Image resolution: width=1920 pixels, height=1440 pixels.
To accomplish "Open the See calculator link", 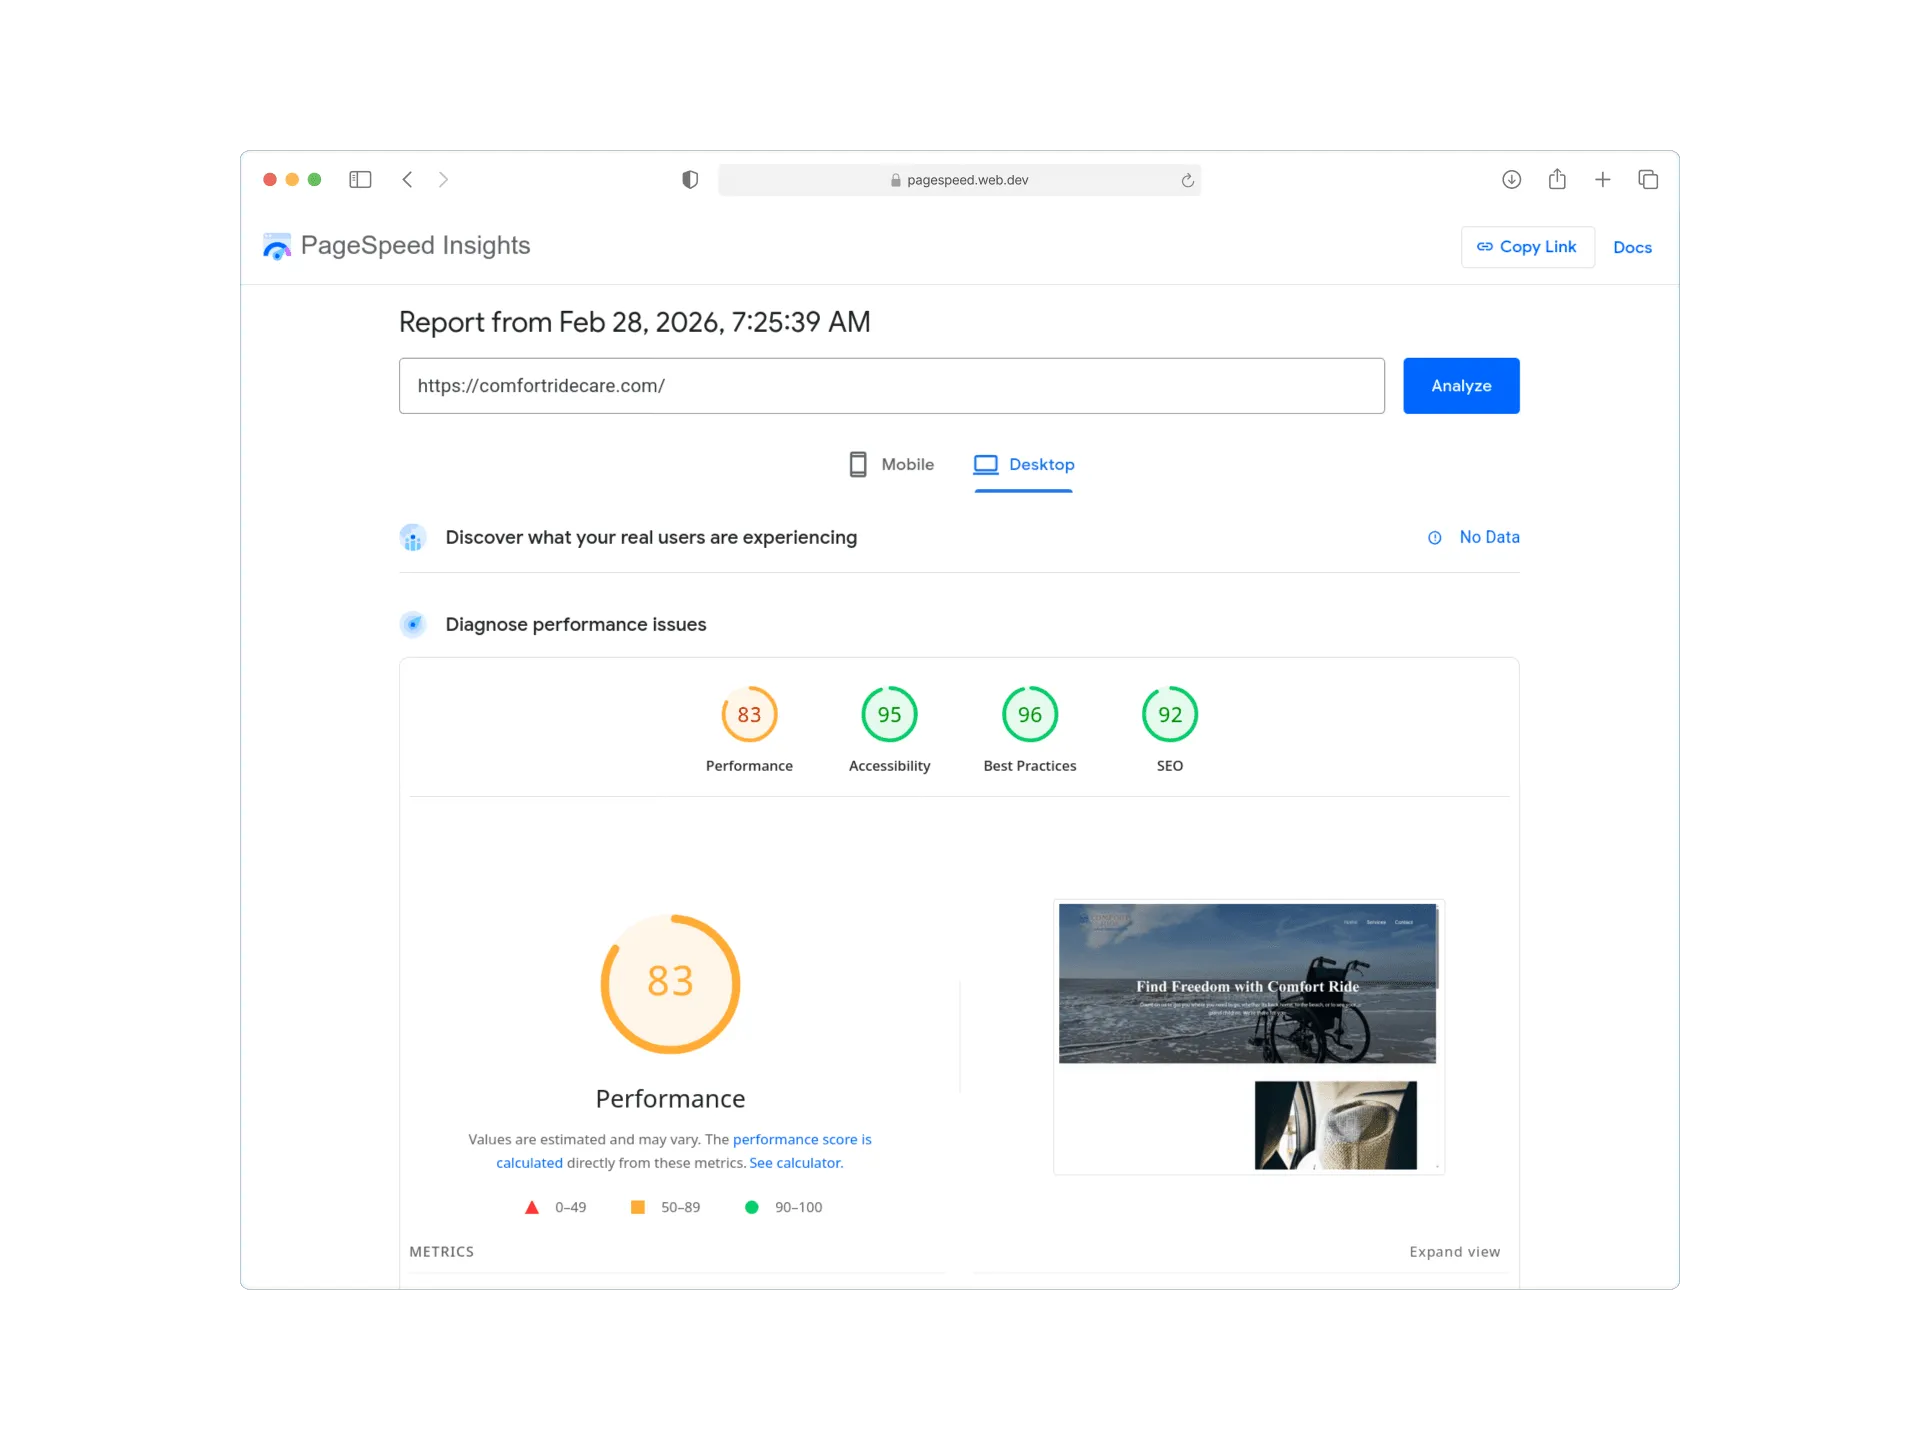I will [796, 1163].
